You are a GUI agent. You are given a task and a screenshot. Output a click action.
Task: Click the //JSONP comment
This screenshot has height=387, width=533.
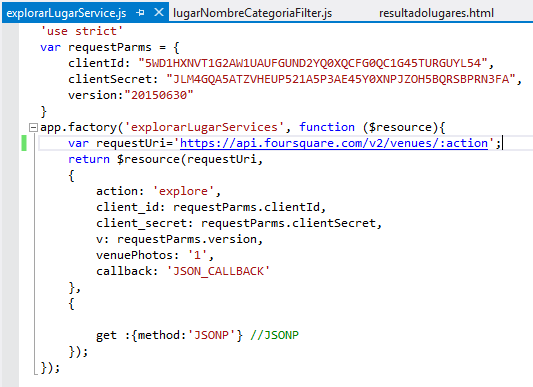274,335
